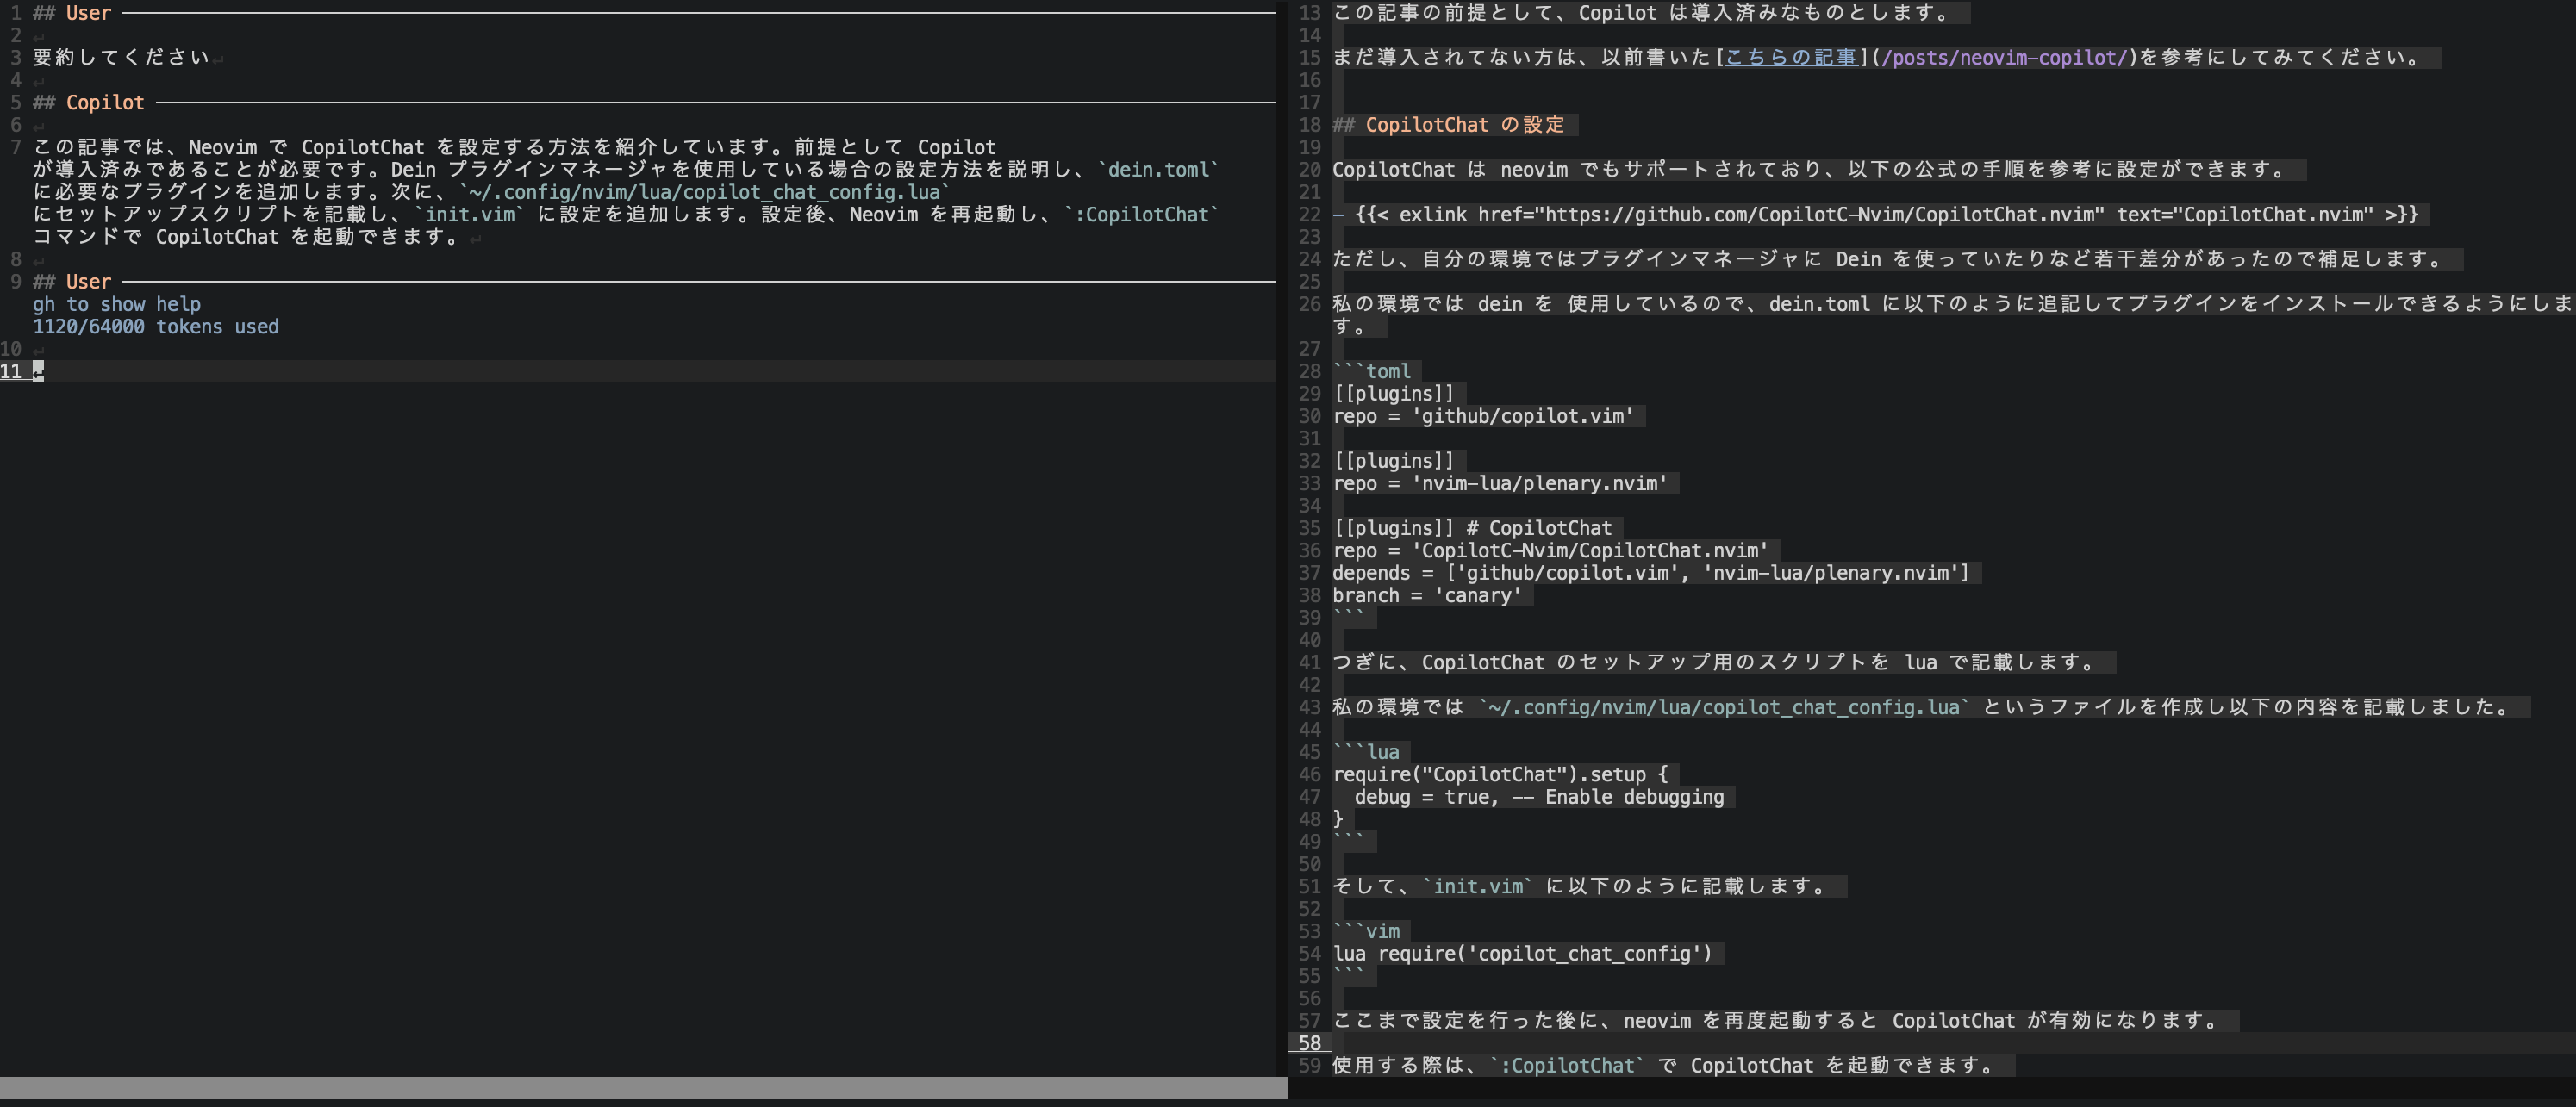The image size is (2576, 1107).
Task: Click line number 58 in the right pane
Action: point(1309,1043)
